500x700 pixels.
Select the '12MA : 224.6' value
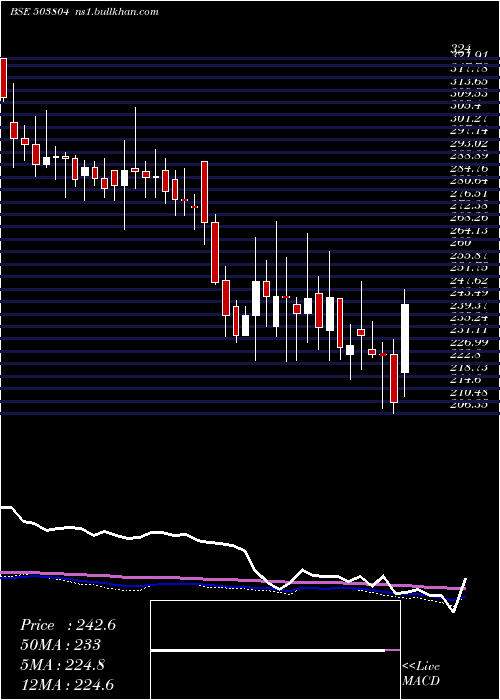tap(67, 684)
